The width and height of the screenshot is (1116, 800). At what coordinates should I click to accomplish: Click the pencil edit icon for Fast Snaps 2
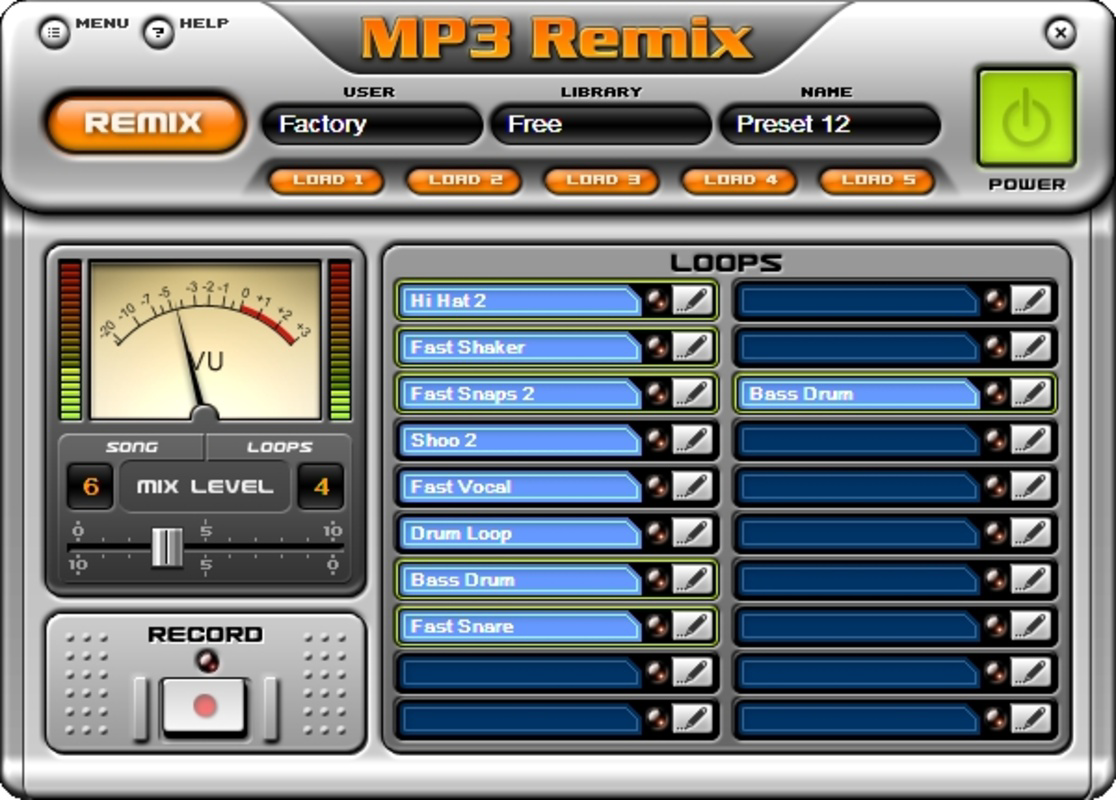tap(693, 394)
